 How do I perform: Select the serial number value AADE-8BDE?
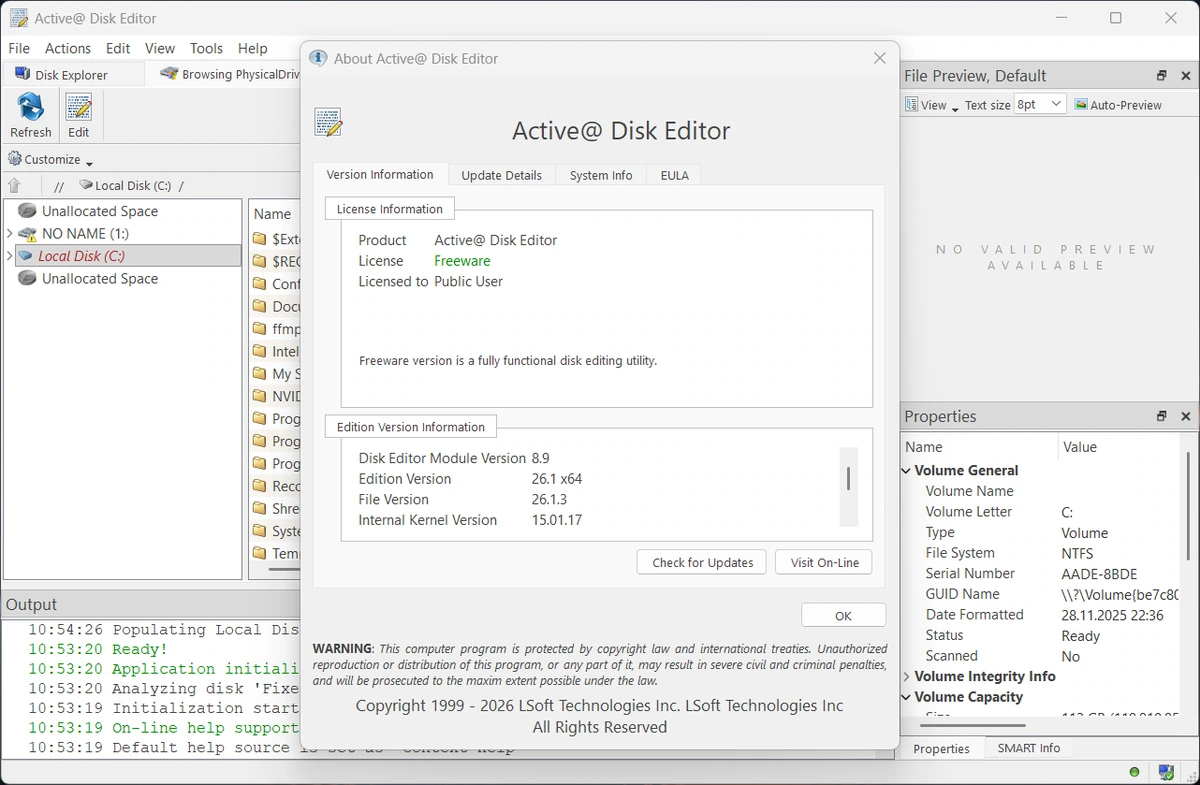(1099, 574)
